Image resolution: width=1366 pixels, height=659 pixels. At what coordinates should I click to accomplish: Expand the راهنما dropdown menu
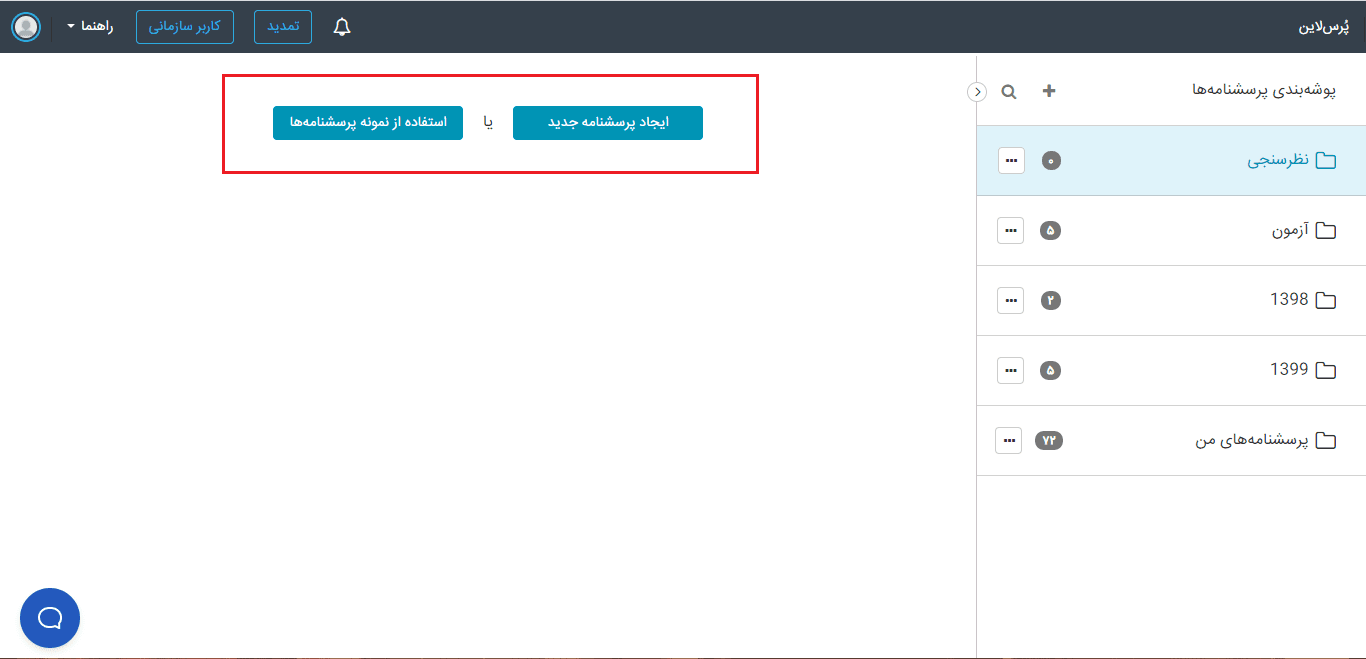tap(90, 27)
